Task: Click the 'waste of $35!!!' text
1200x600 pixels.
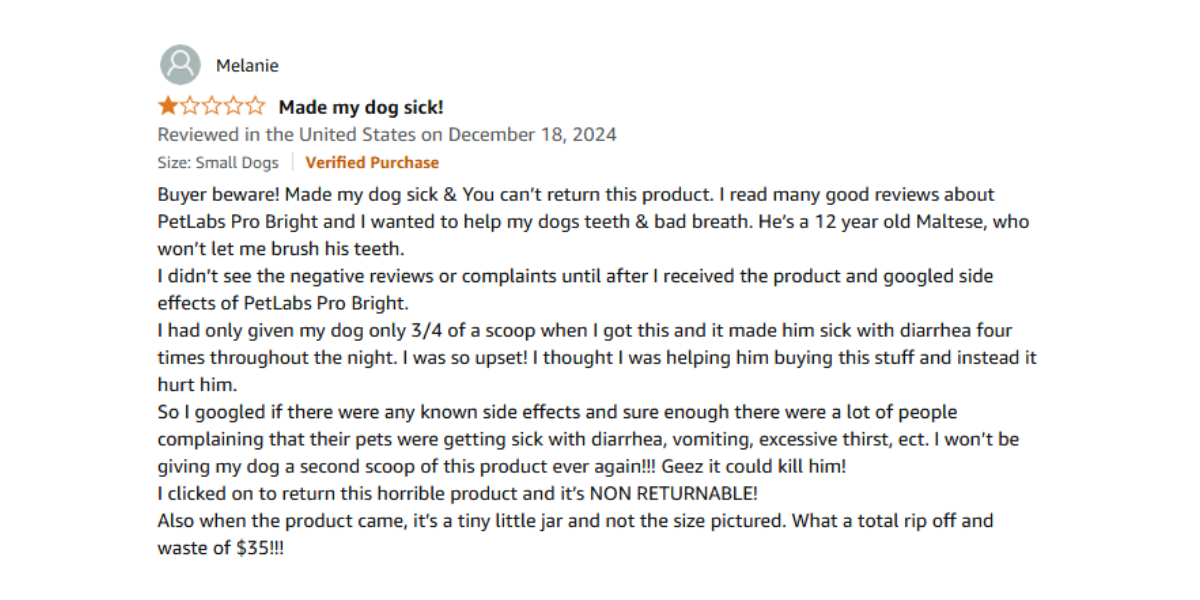Action: [220, 548]
